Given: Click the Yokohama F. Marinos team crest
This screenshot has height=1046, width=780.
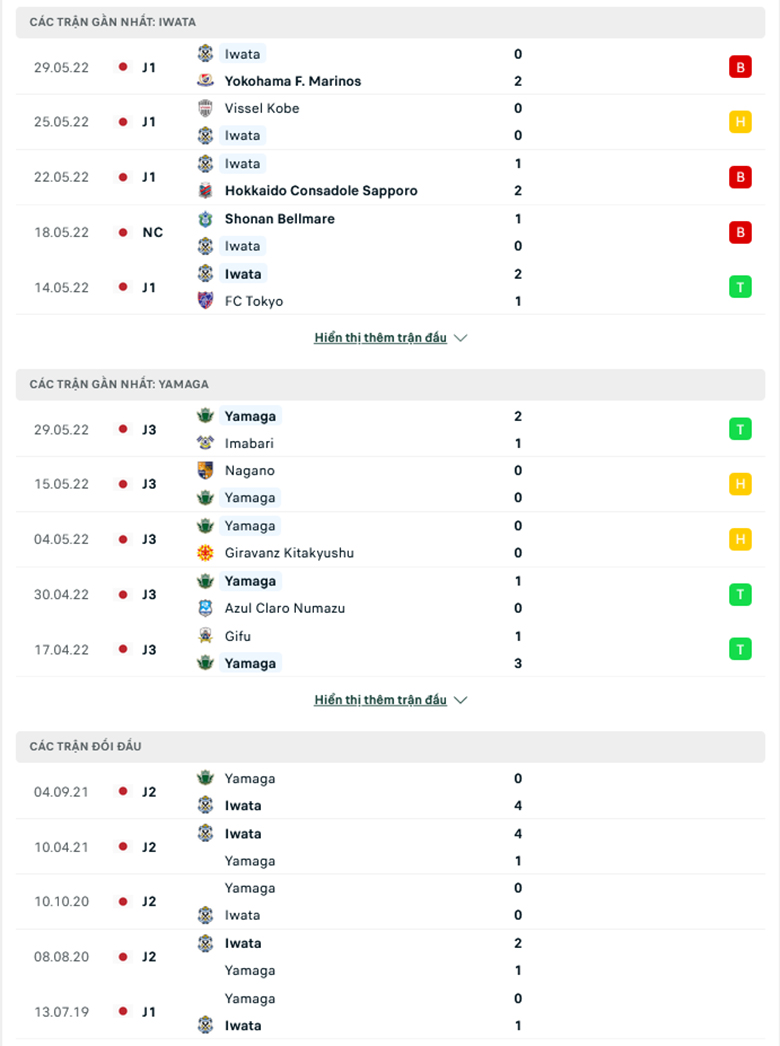Looking at the screenshot, I should click(x=206, y=81).
